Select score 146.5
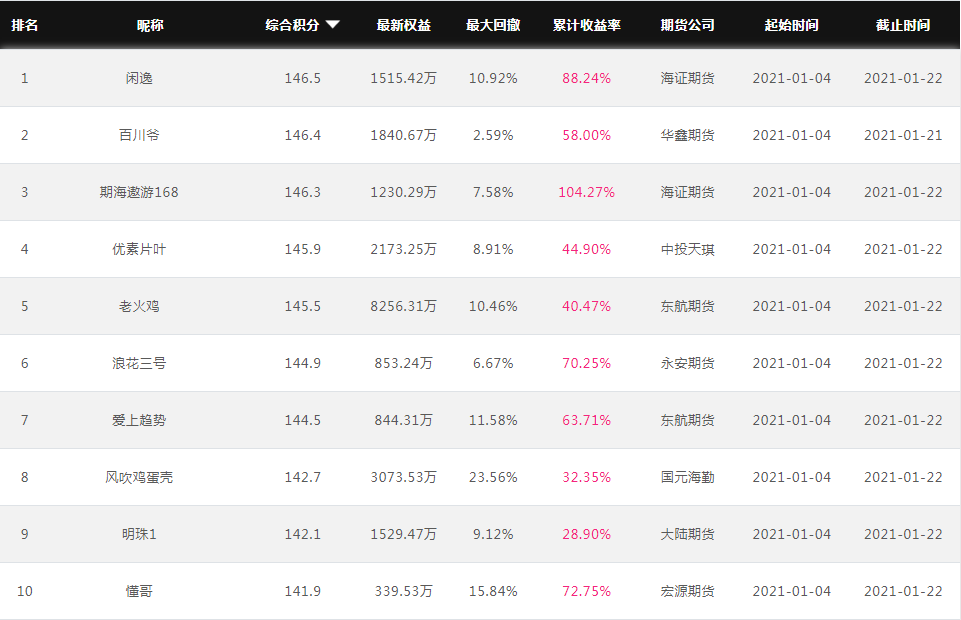Viewport: 961px width, 620px height. [303, 78]
